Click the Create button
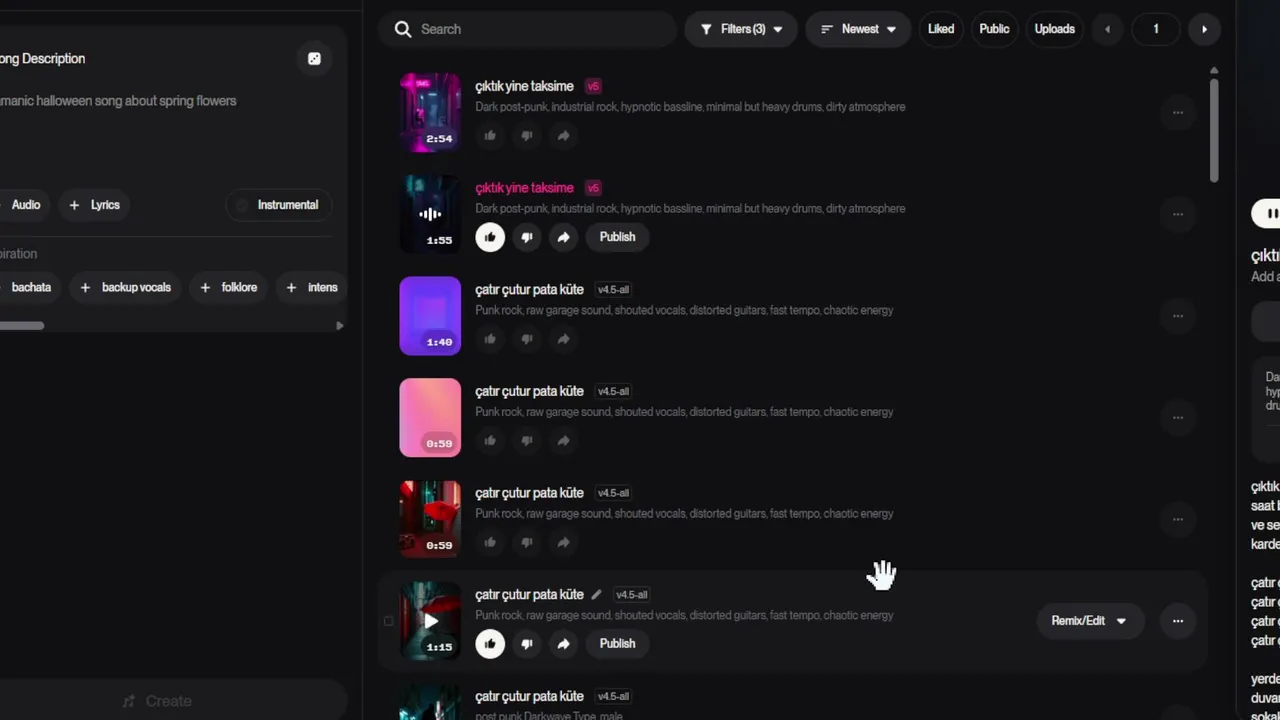 pyautogui.click(x=158, y=701)
